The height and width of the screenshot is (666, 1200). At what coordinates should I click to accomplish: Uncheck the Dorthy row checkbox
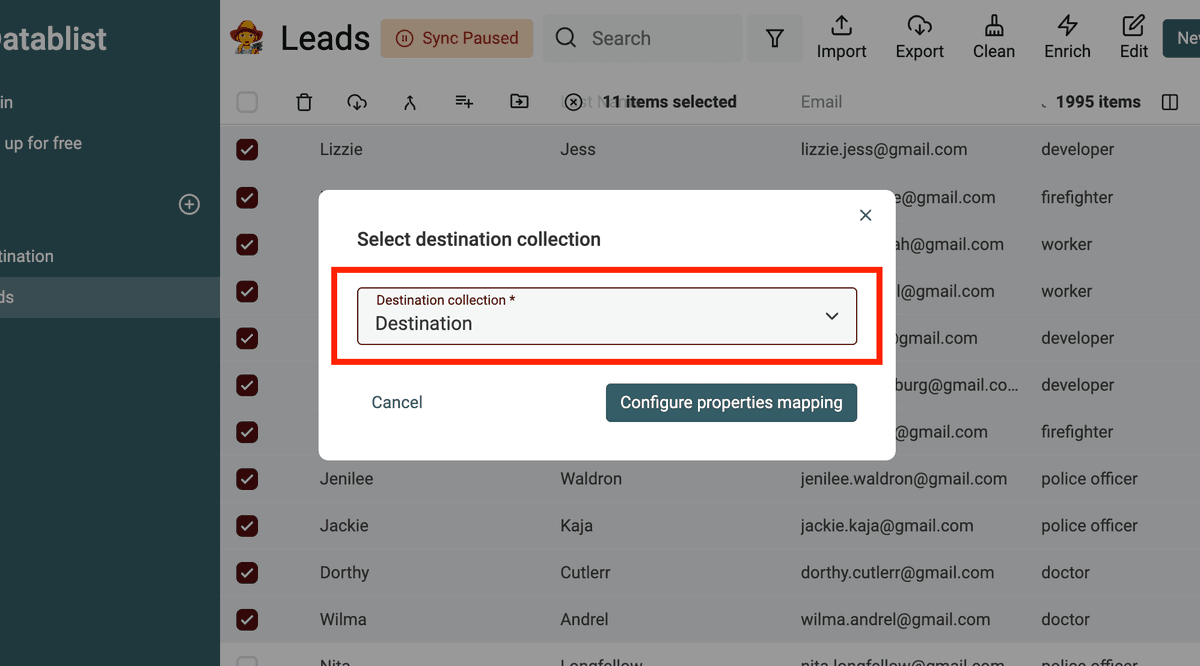(247, 573)
